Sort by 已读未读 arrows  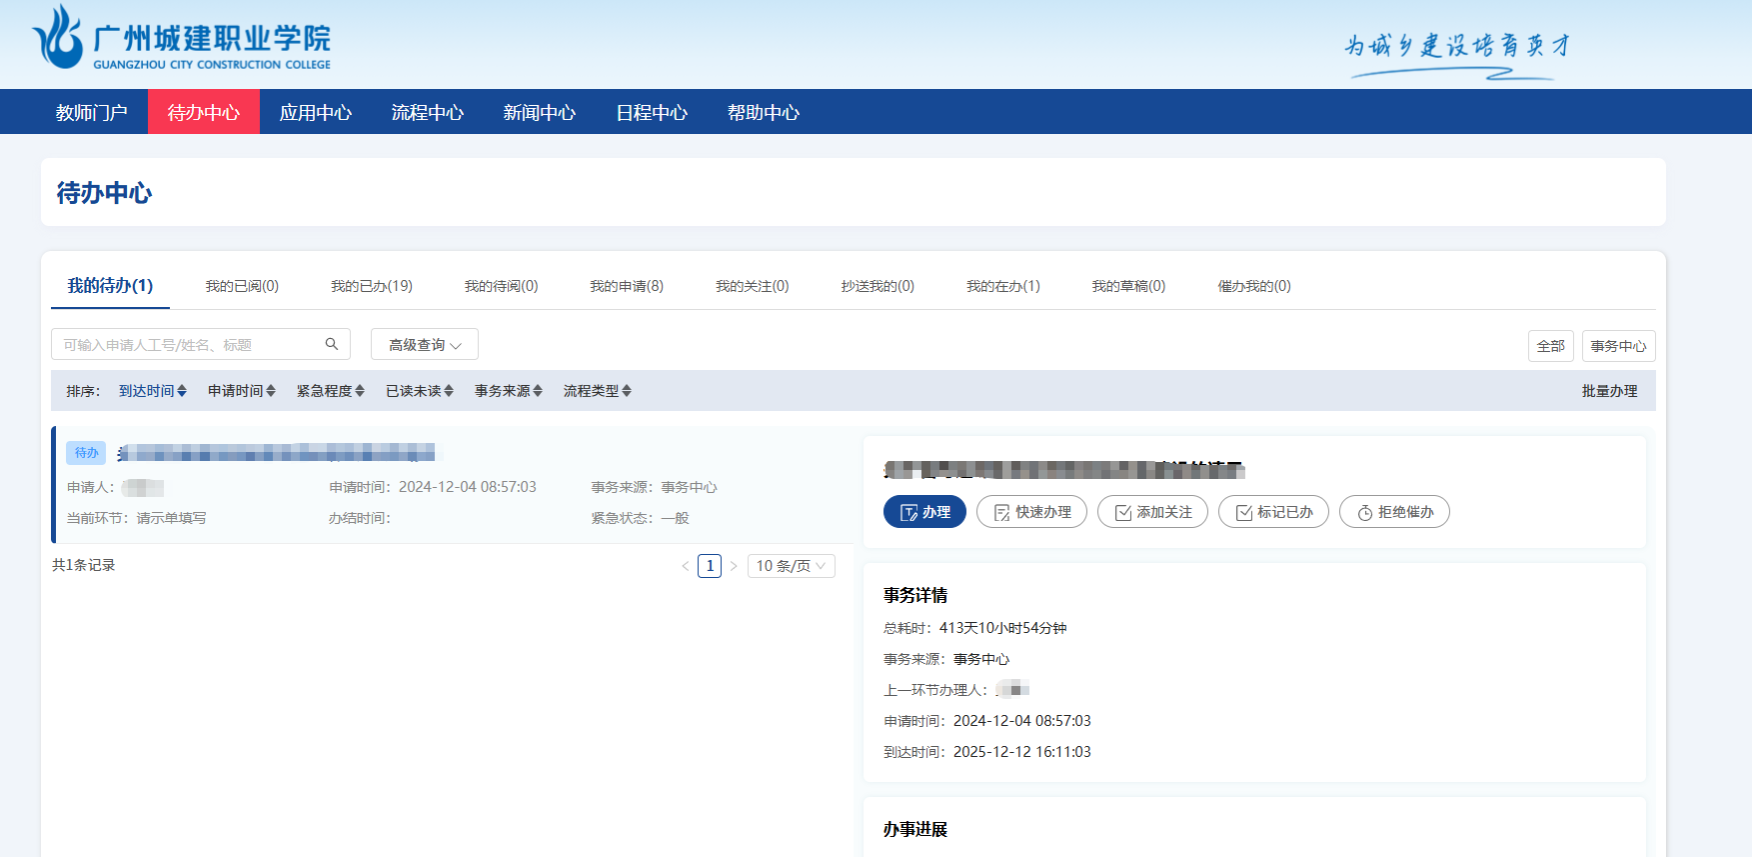tap(448, 391)
